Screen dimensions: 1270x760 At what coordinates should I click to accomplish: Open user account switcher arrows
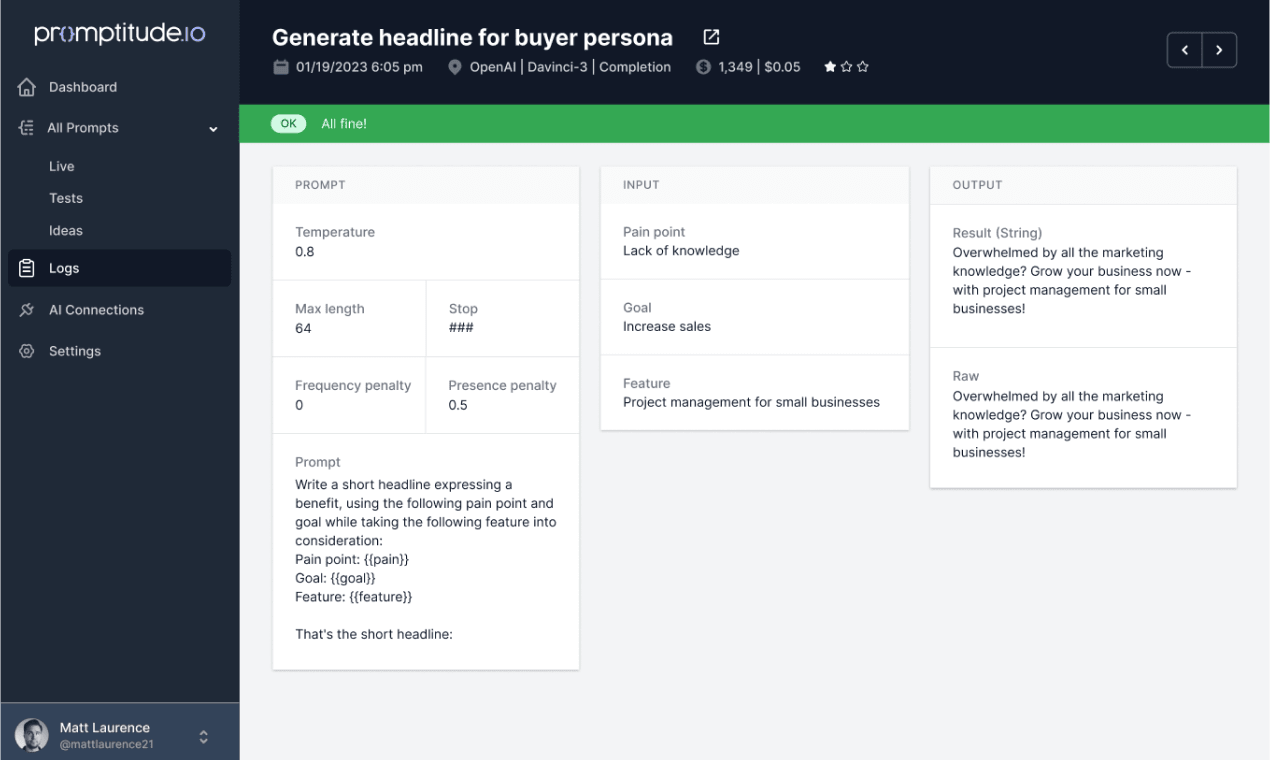(x=204, y=737)
